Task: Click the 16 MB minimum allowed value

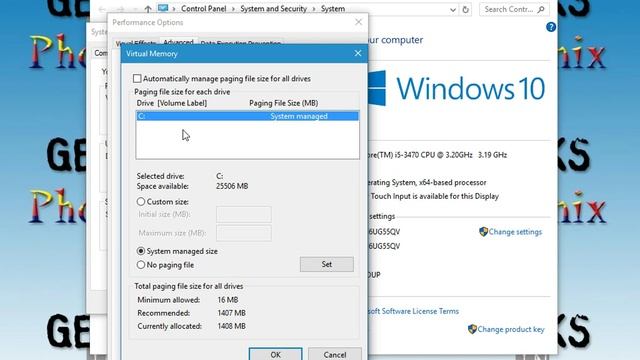Action: coord(228,300)
